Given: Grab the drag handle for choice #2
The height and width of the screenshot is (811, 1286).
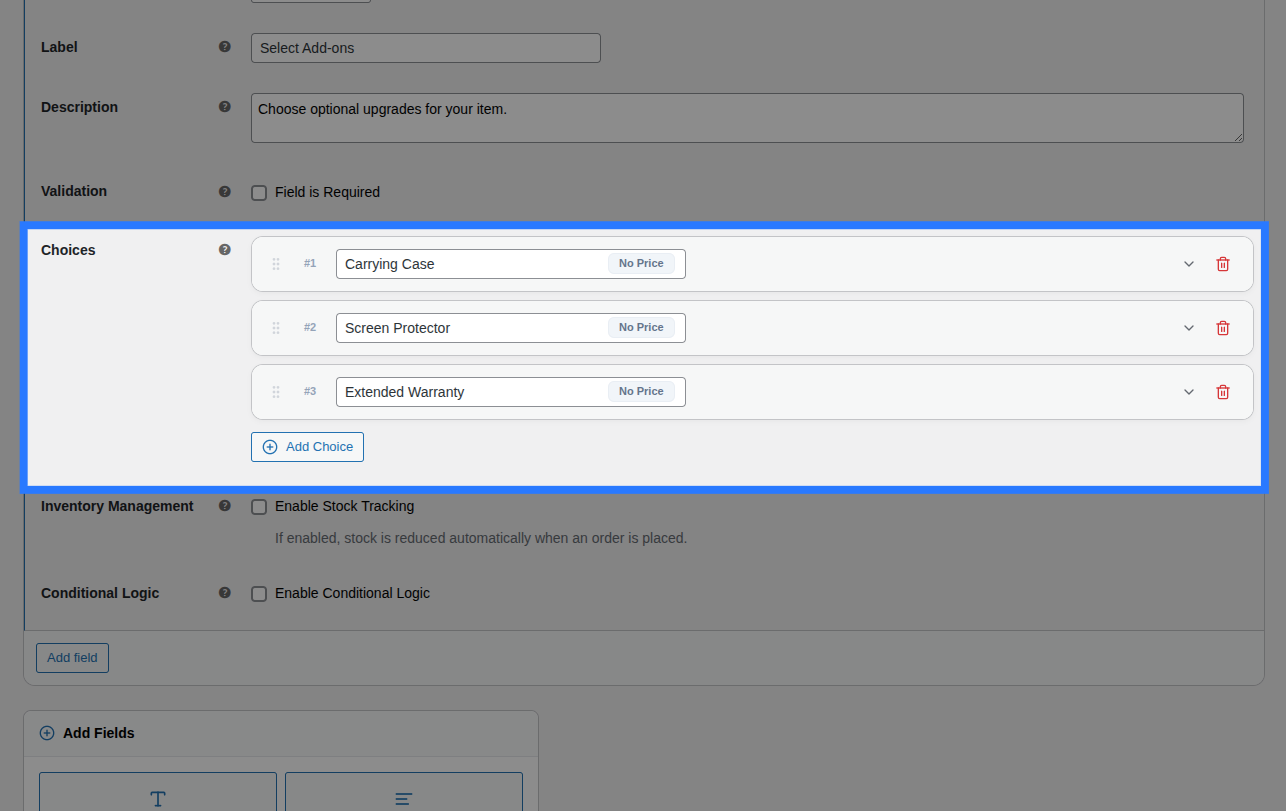Looking at the screenshot, I should point(276,328).
